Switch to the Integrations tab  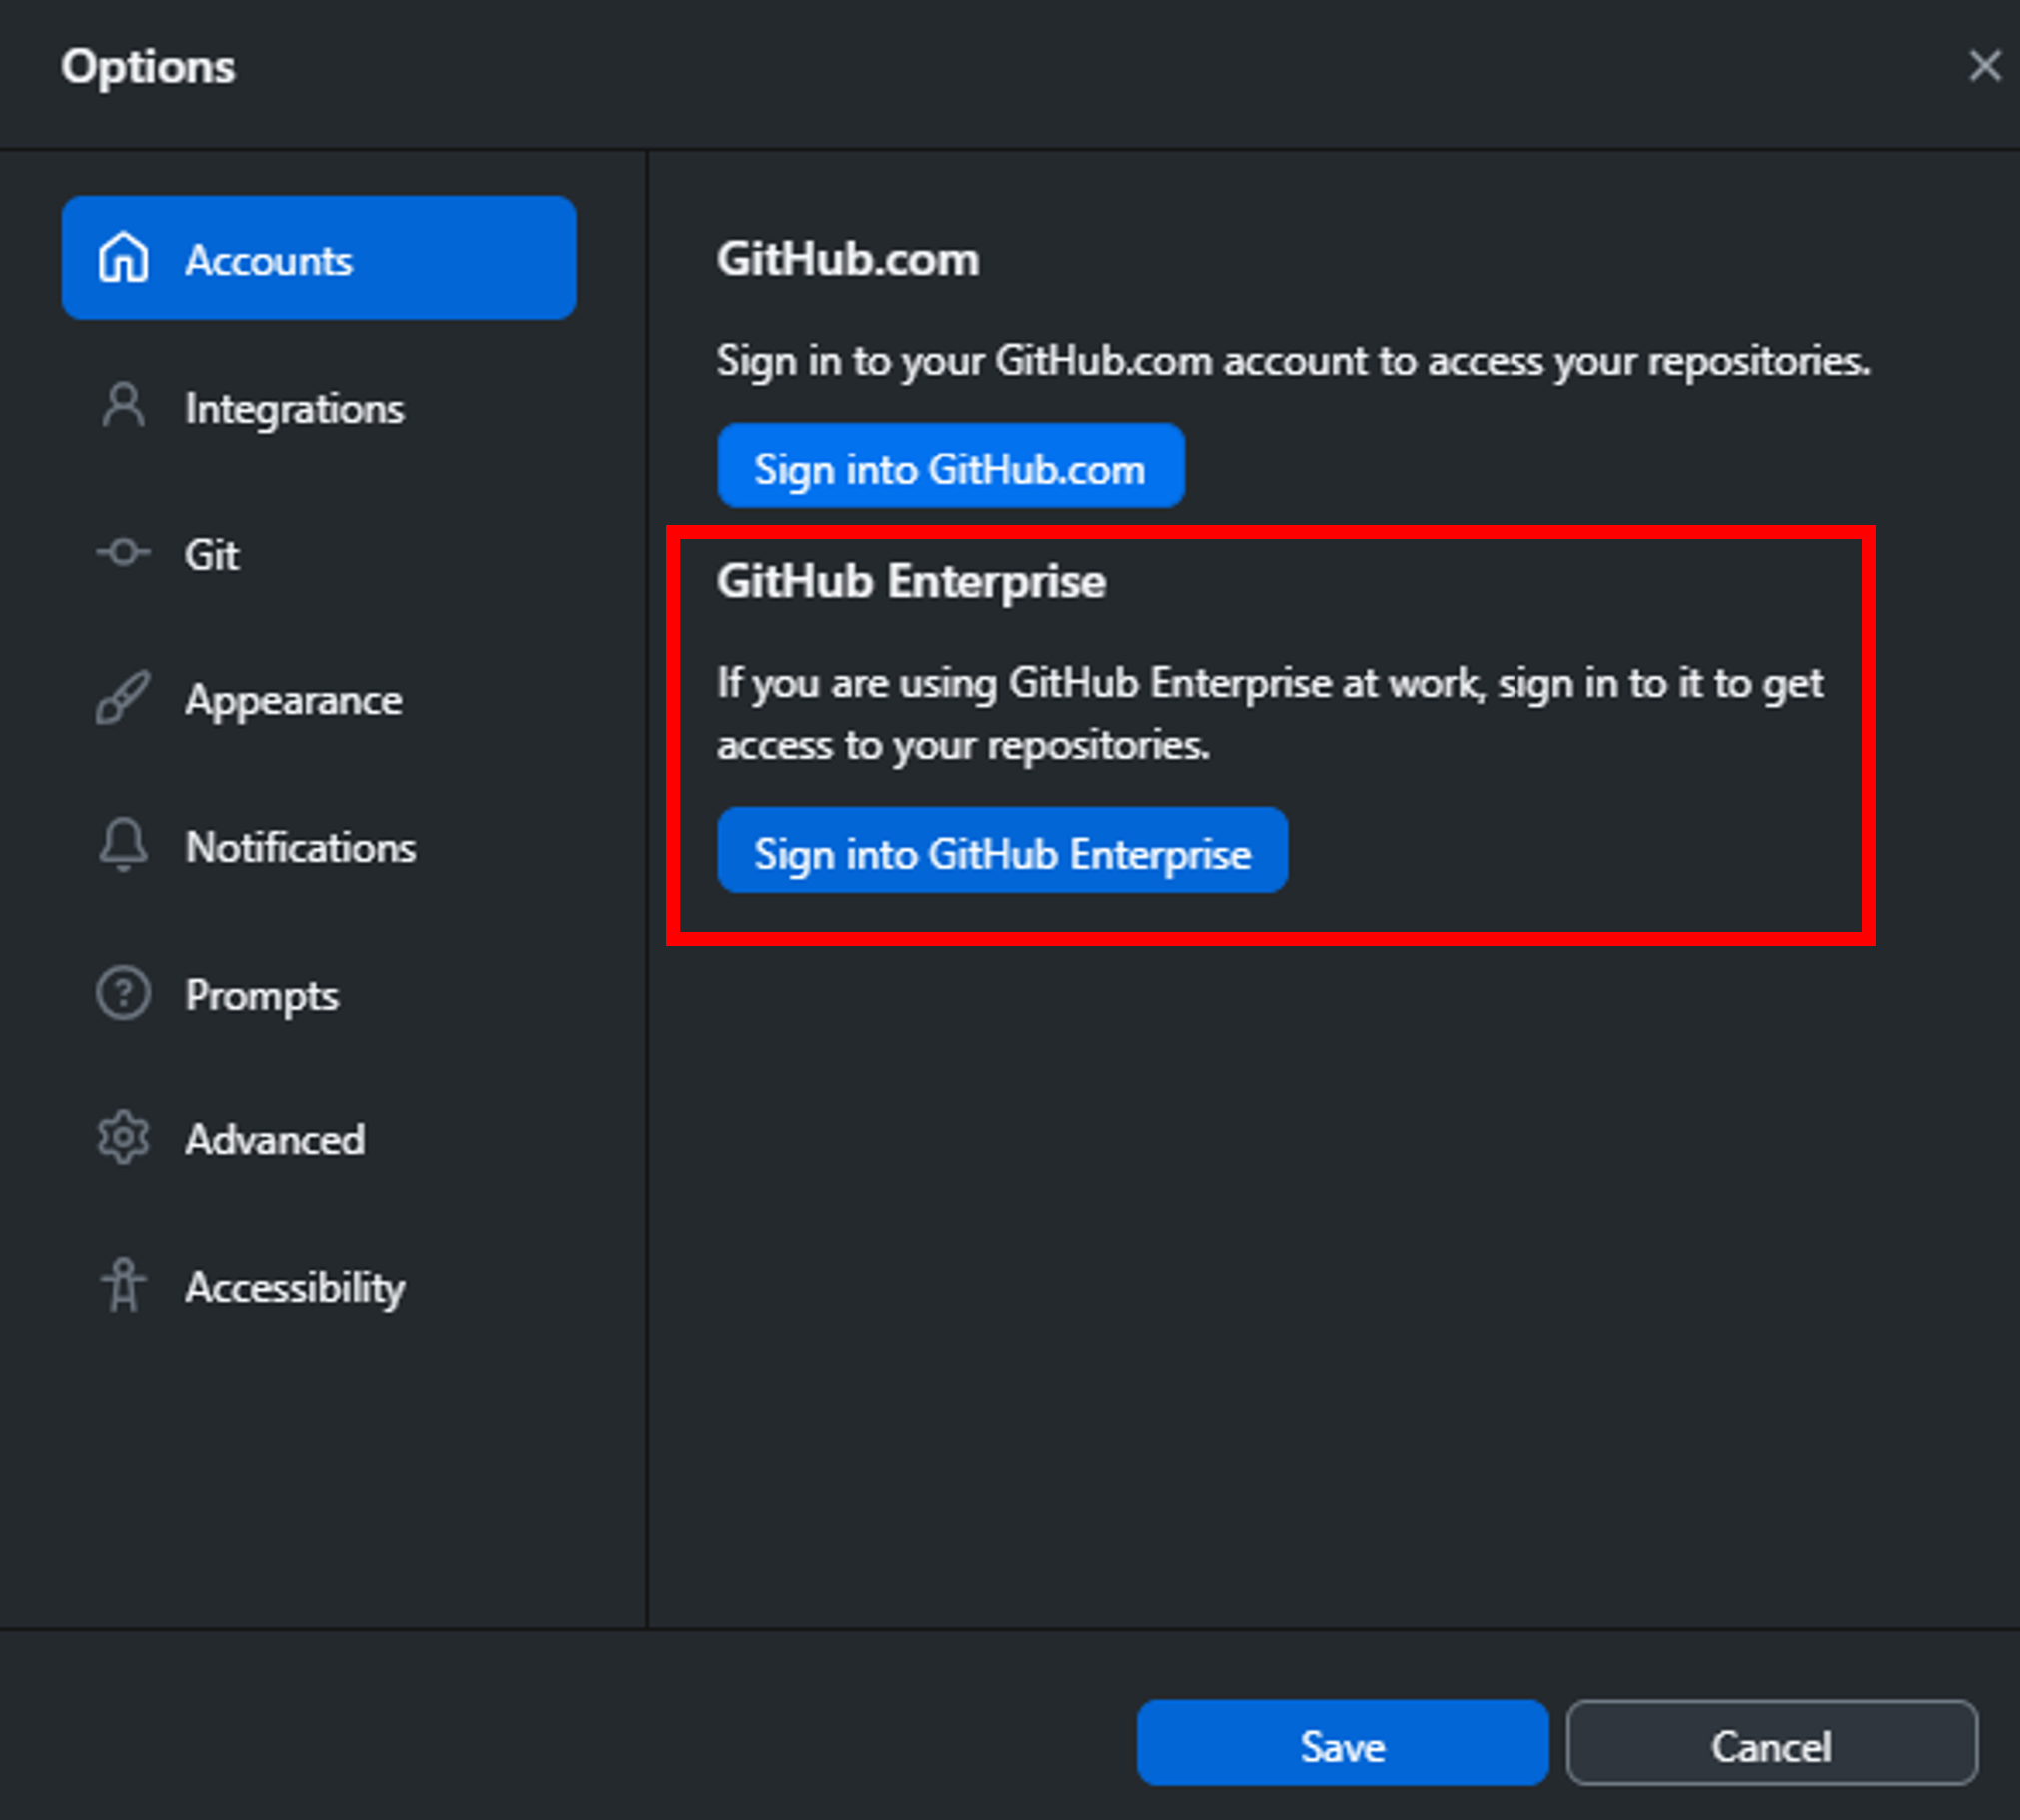[294, 408]
